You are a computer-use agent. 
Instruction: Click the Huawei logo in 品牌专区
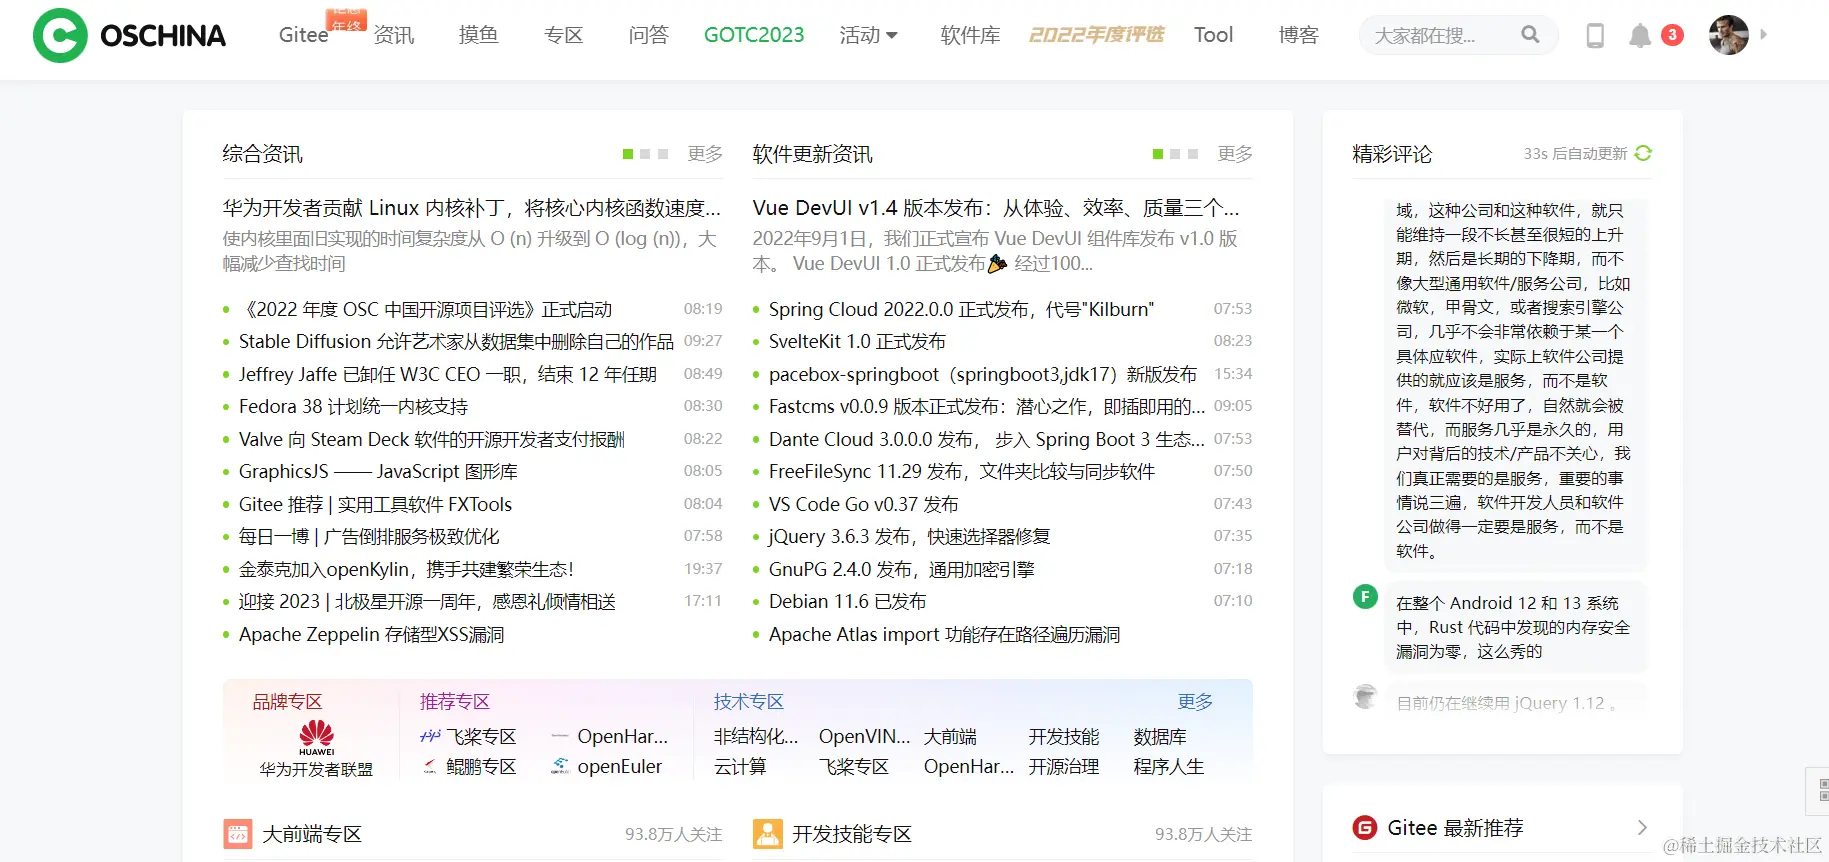coord(316,738)
